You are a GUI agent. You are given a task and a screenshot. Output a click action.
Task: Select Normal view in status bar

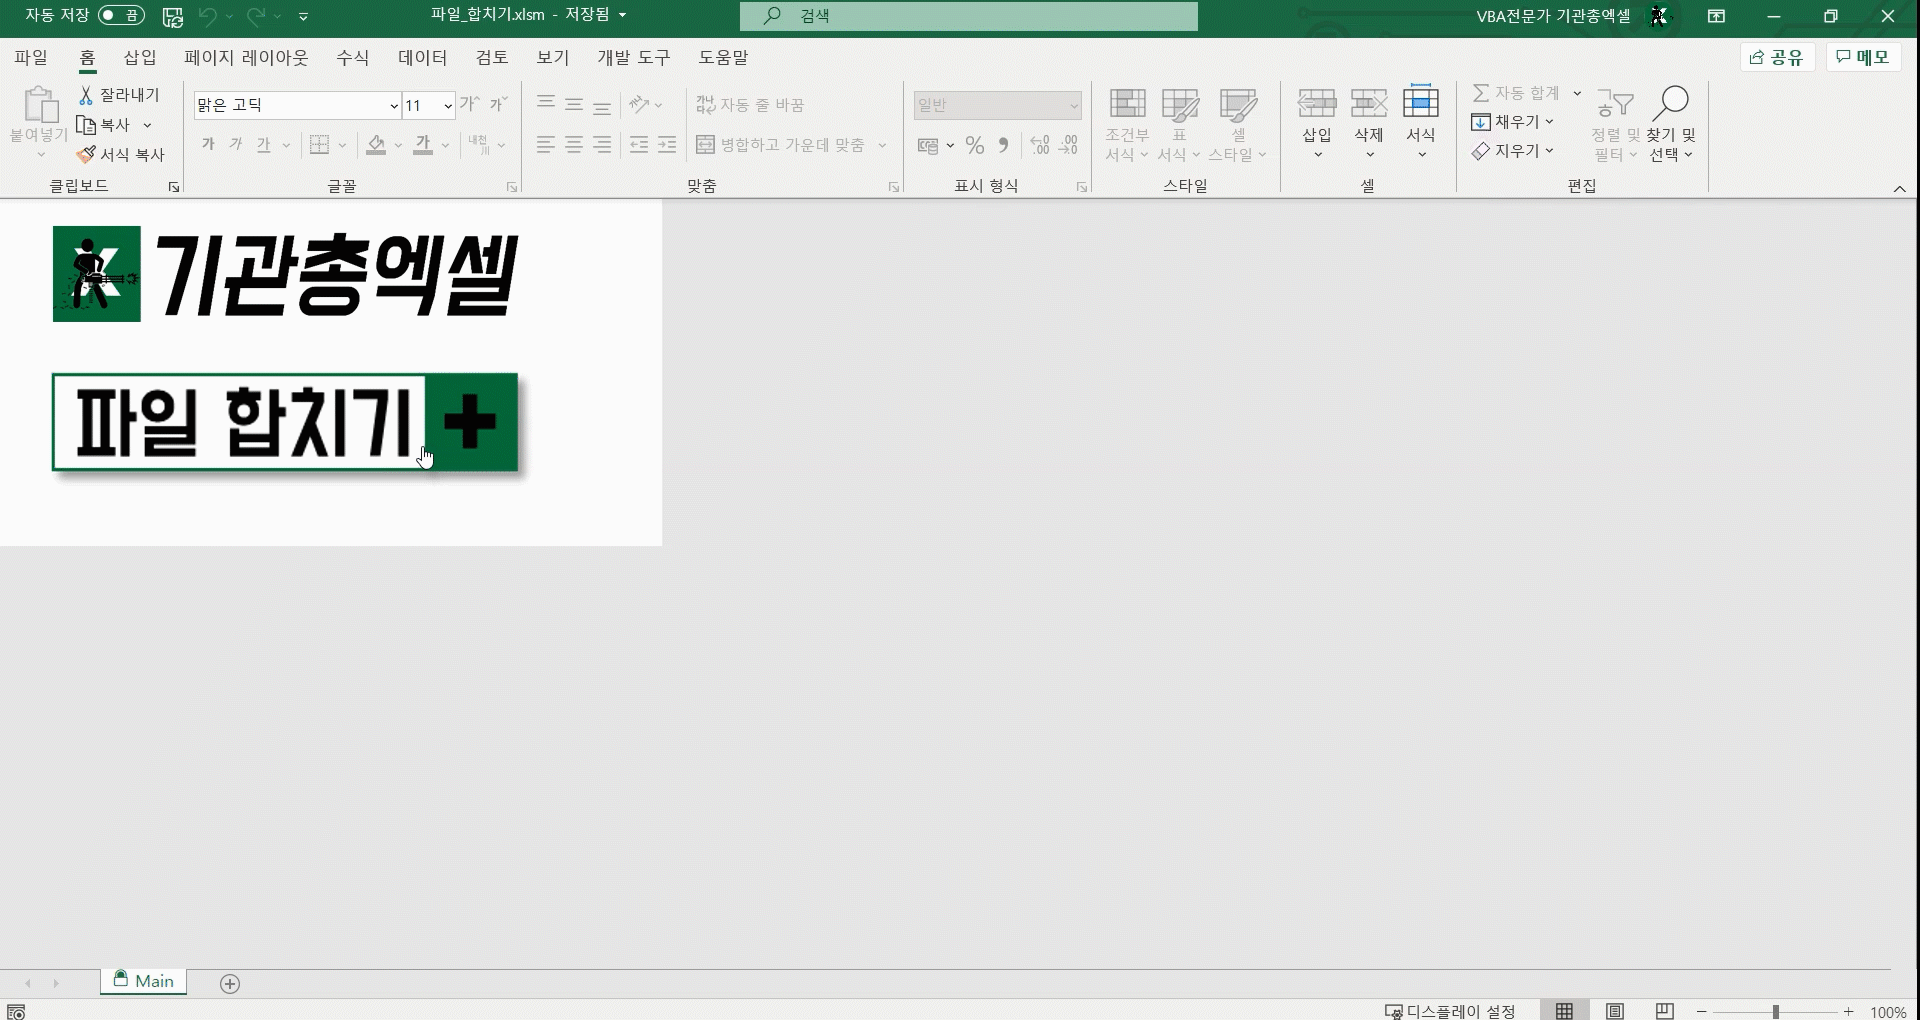click(1565, 1011)
